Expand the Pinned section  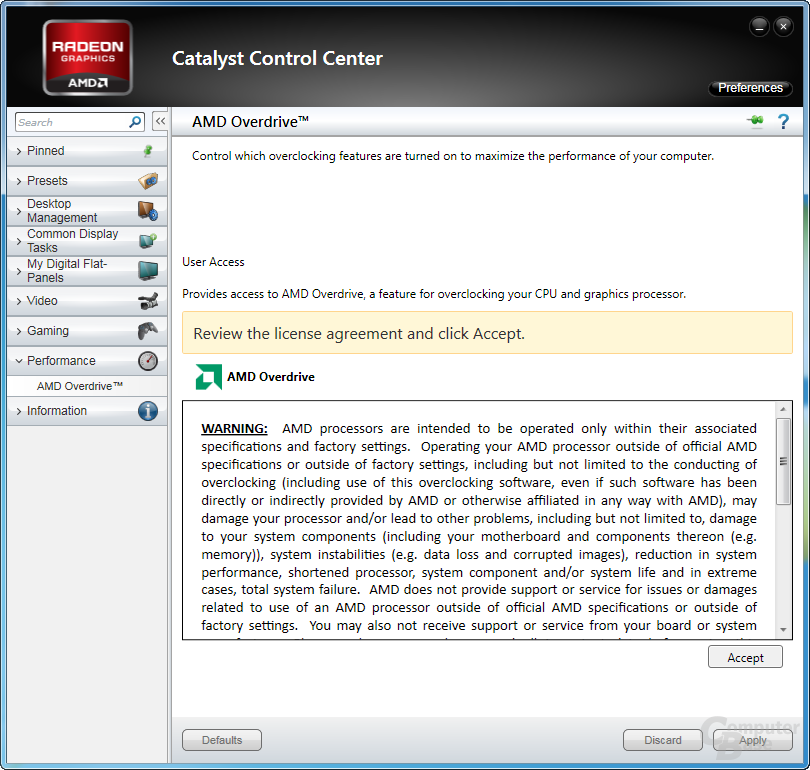pyautogui.click(x=87, y=151)
